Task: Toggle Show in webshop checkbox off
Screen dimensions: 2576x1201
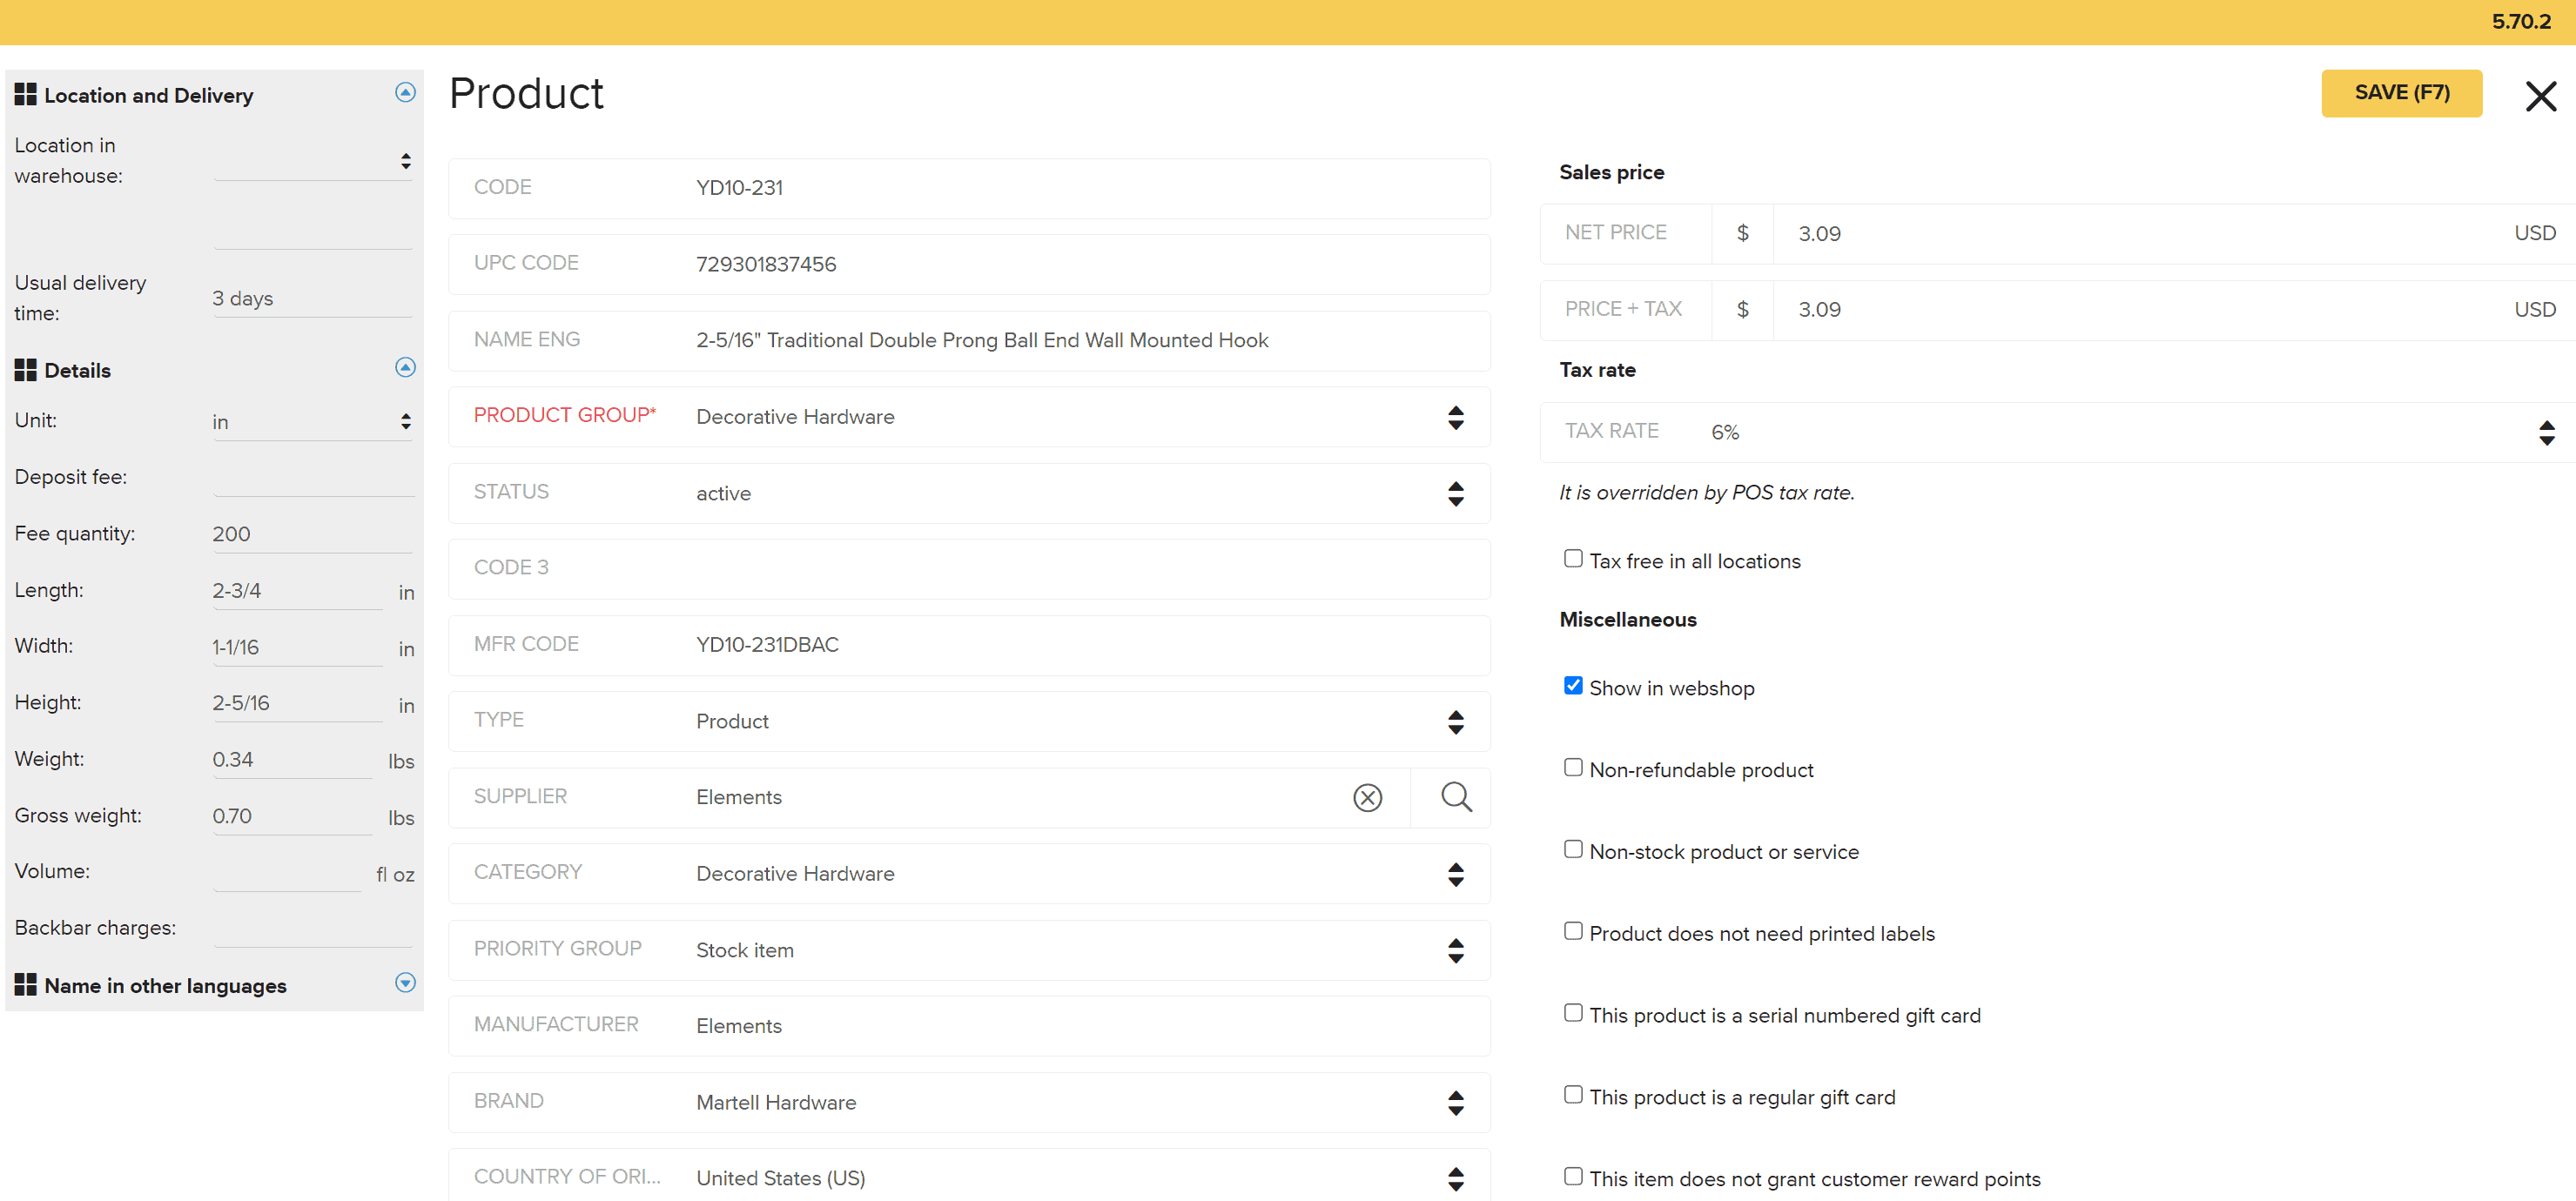Action: coord(1572,685)
